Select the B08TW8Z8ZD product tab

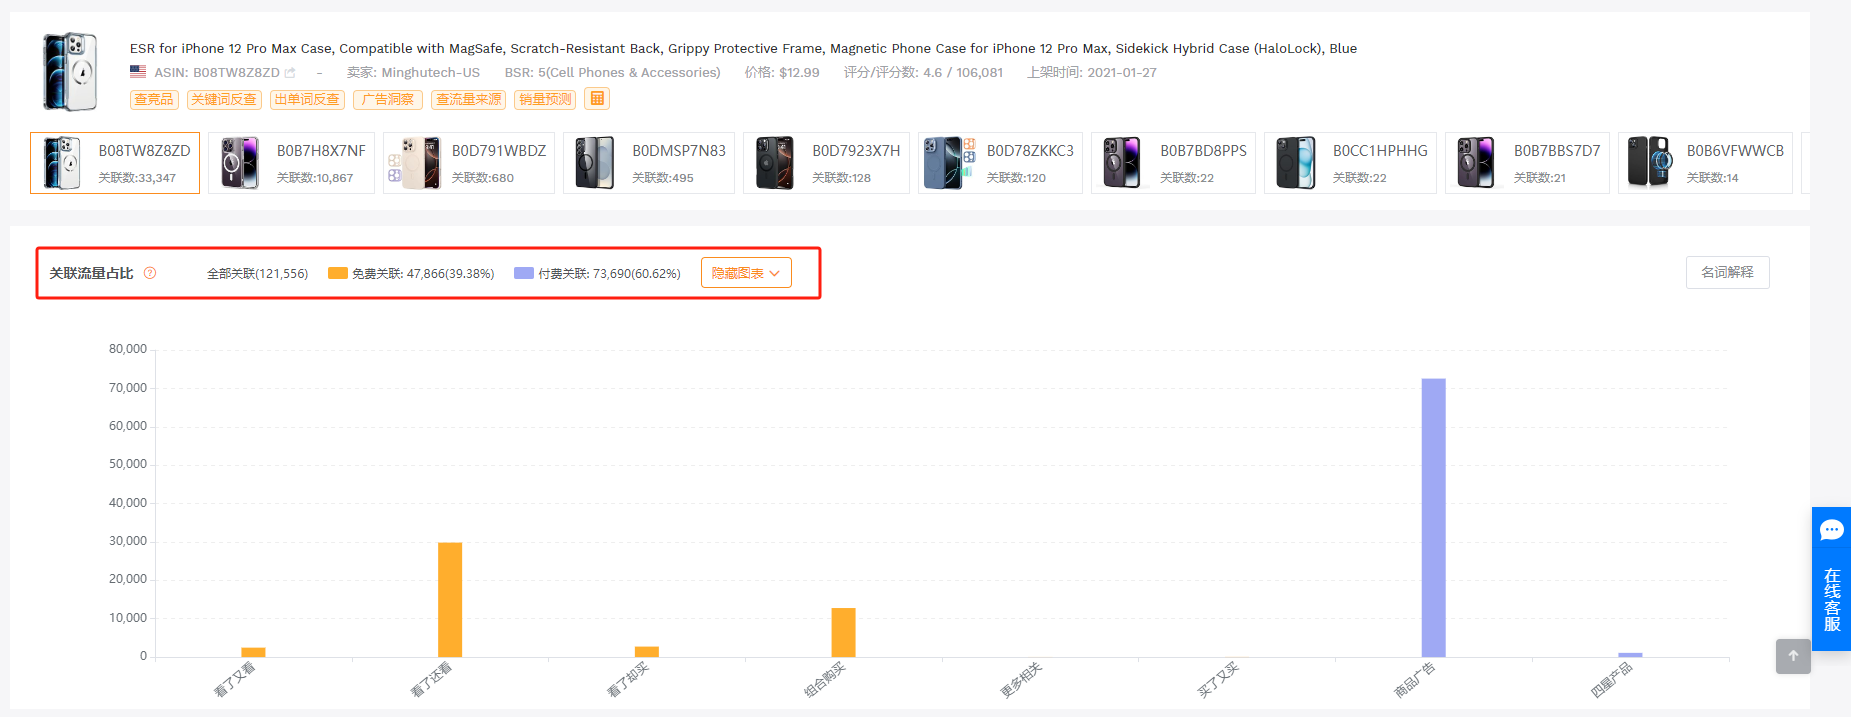coord(115,163)
